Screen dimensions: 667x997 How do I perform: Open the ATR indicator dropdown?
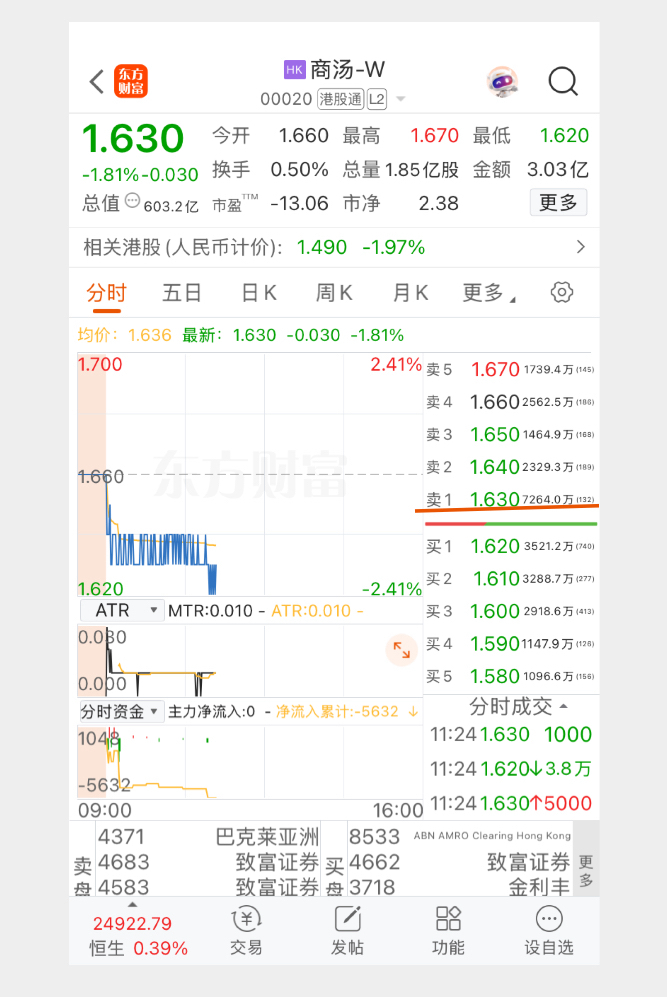121,610
